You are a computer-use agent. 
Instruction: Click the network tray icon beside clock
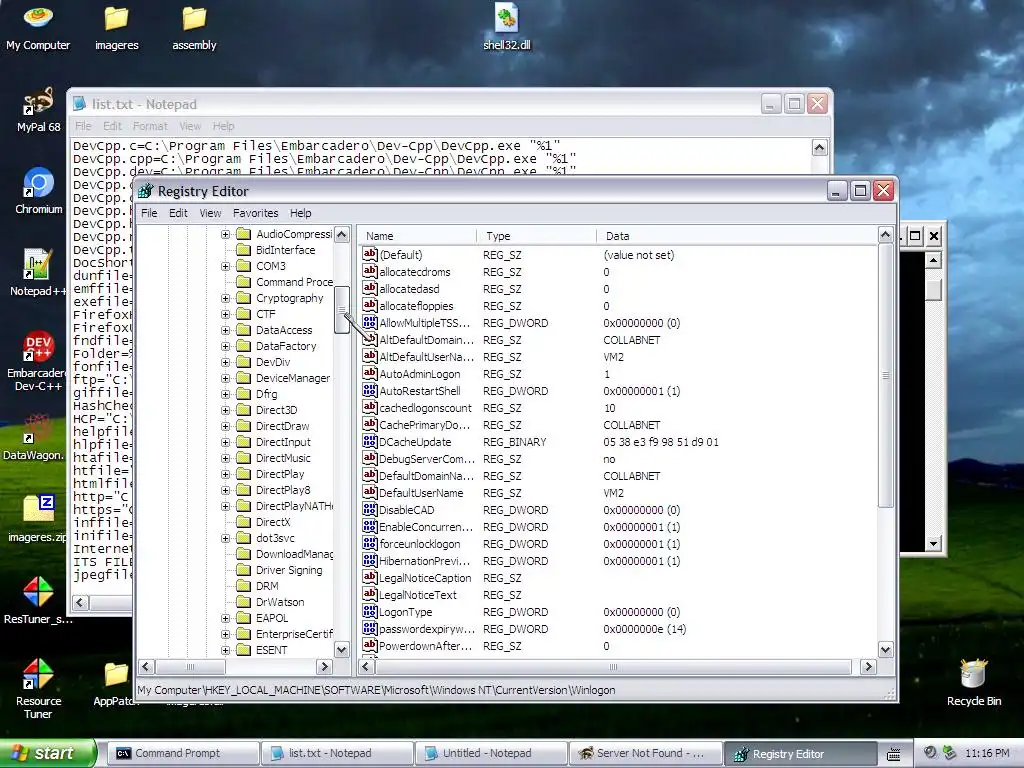pos(950,753)
